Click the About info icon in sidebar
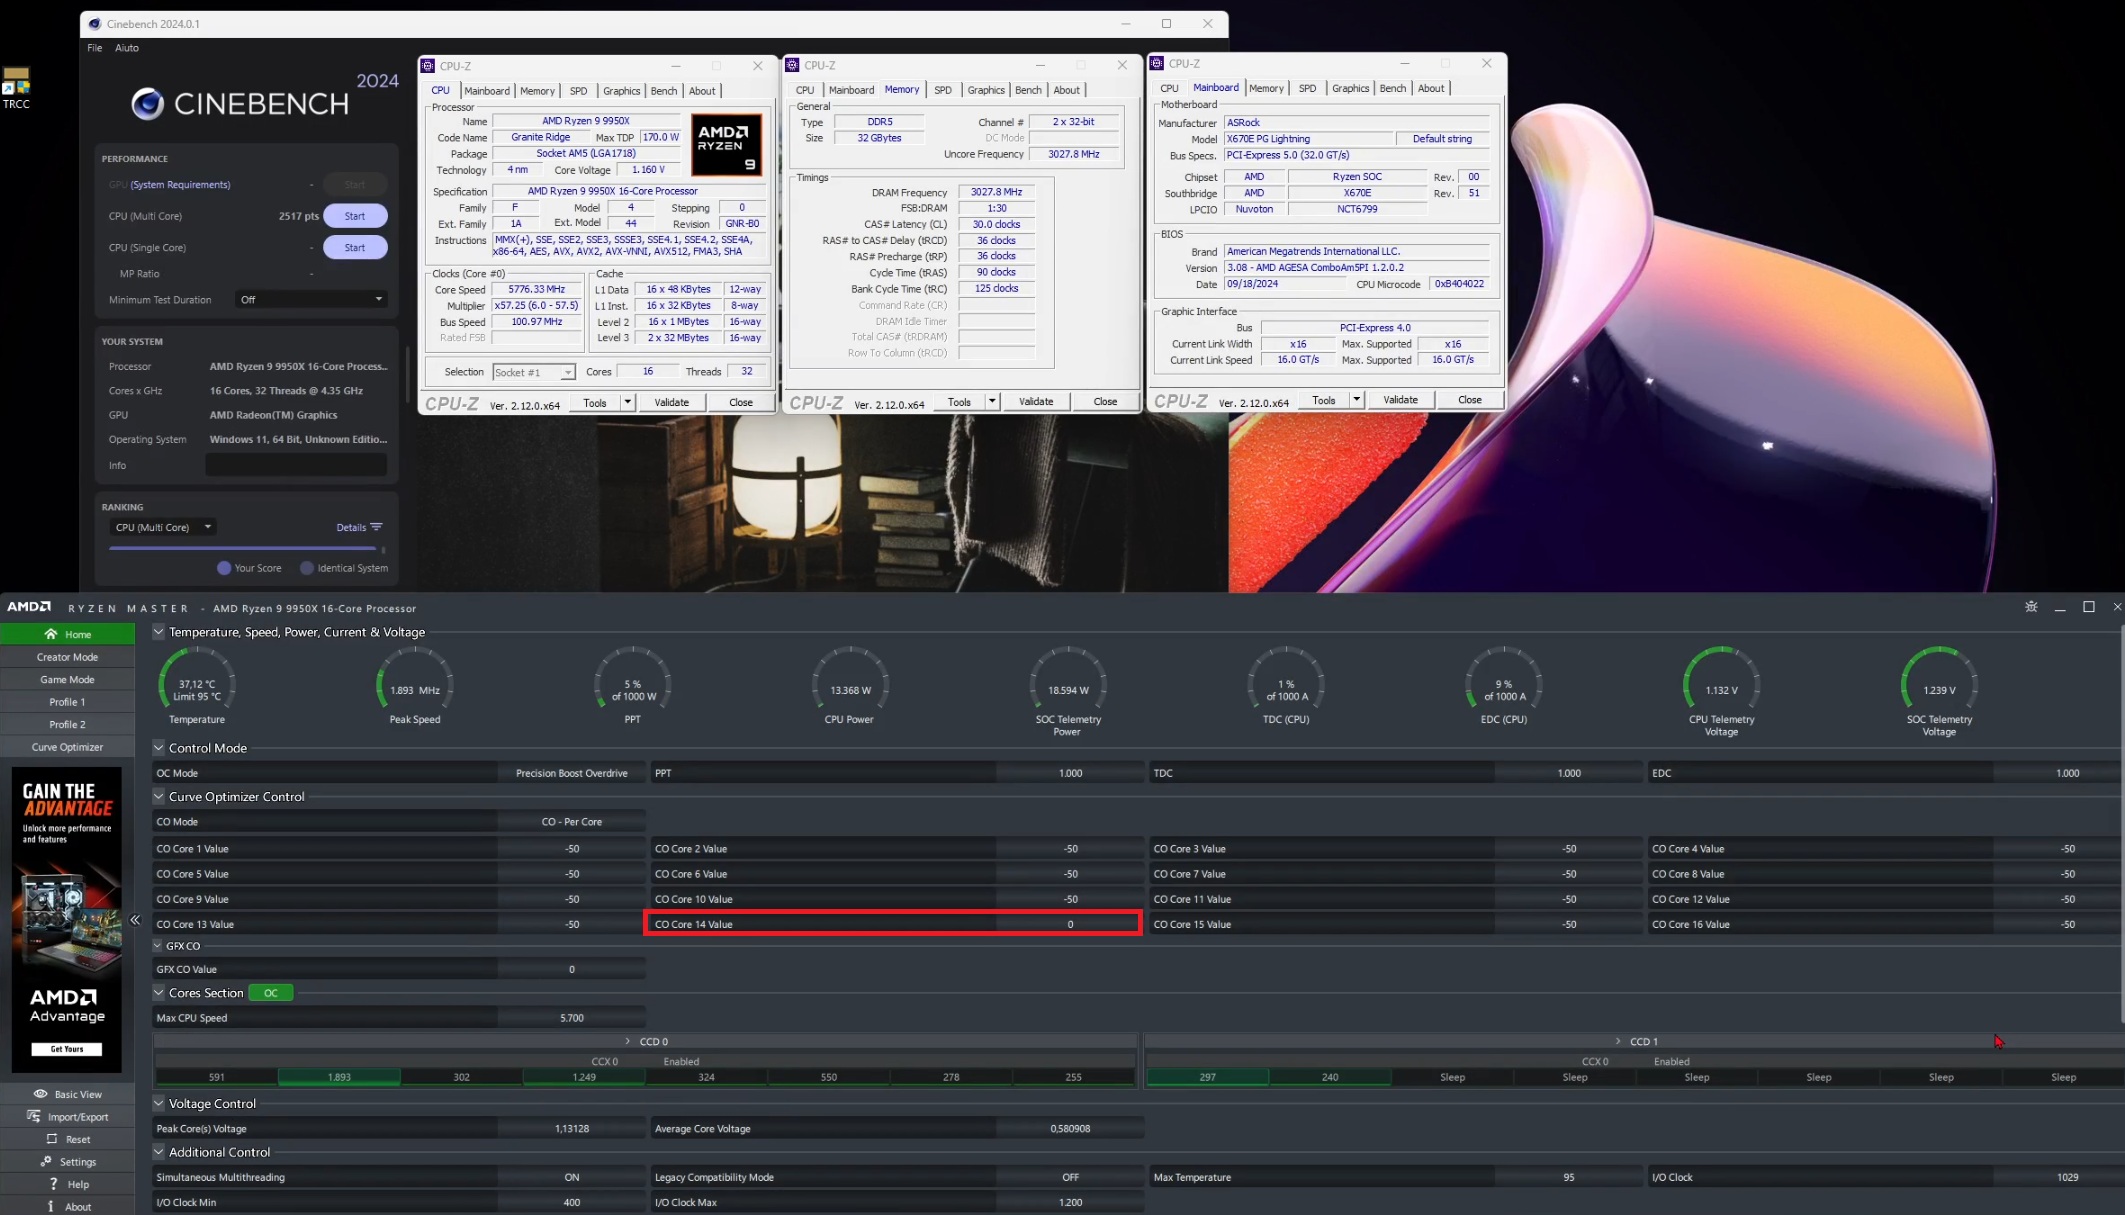 coord(51,1206)
